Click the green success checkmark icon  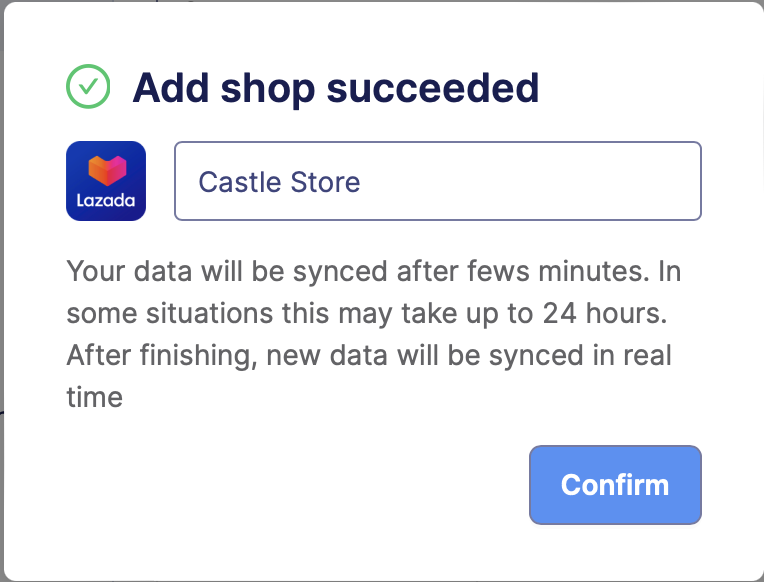(x=88, y=88)
